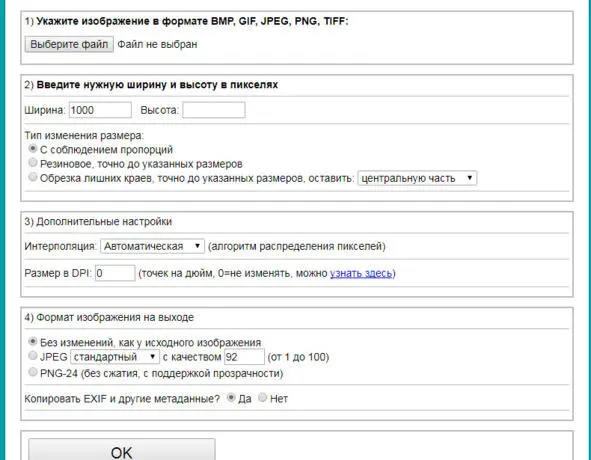Select PNG-24 output format radio button

tap(33, 372)
